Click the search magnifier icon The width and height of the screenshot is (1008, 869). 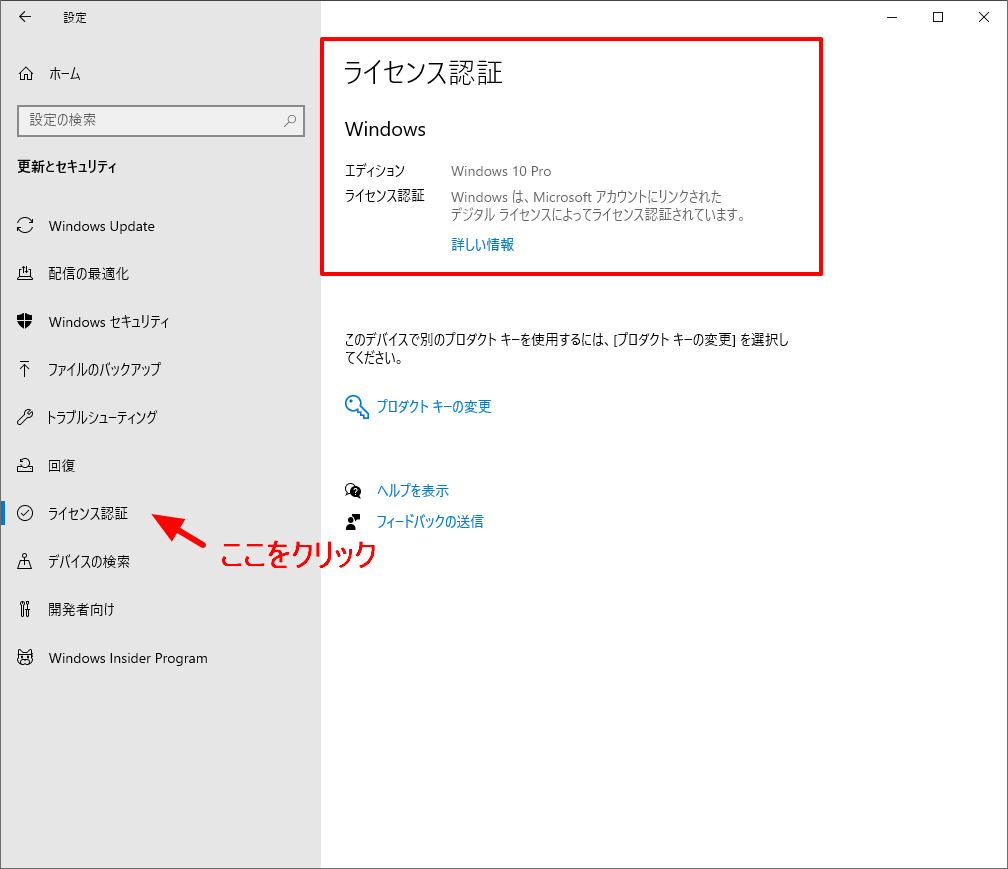click(290, 120)
